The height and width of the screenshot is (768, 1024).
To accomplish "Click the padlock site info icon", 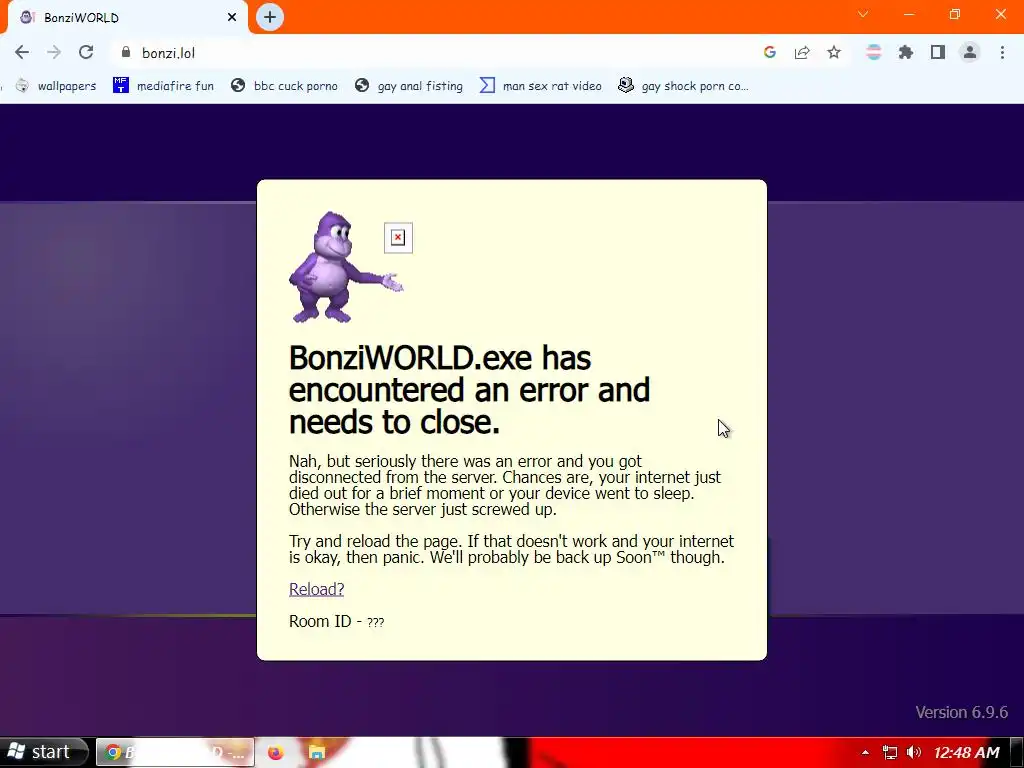I will (x=126, y=52).
